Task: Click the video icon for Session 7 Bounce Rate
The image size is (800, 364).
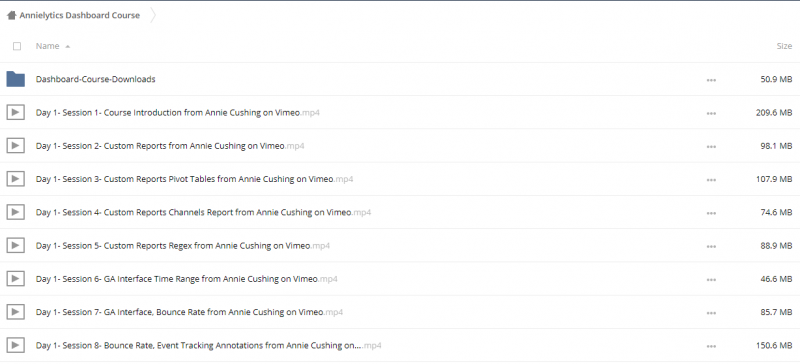Action: click(x=16, y=311)
